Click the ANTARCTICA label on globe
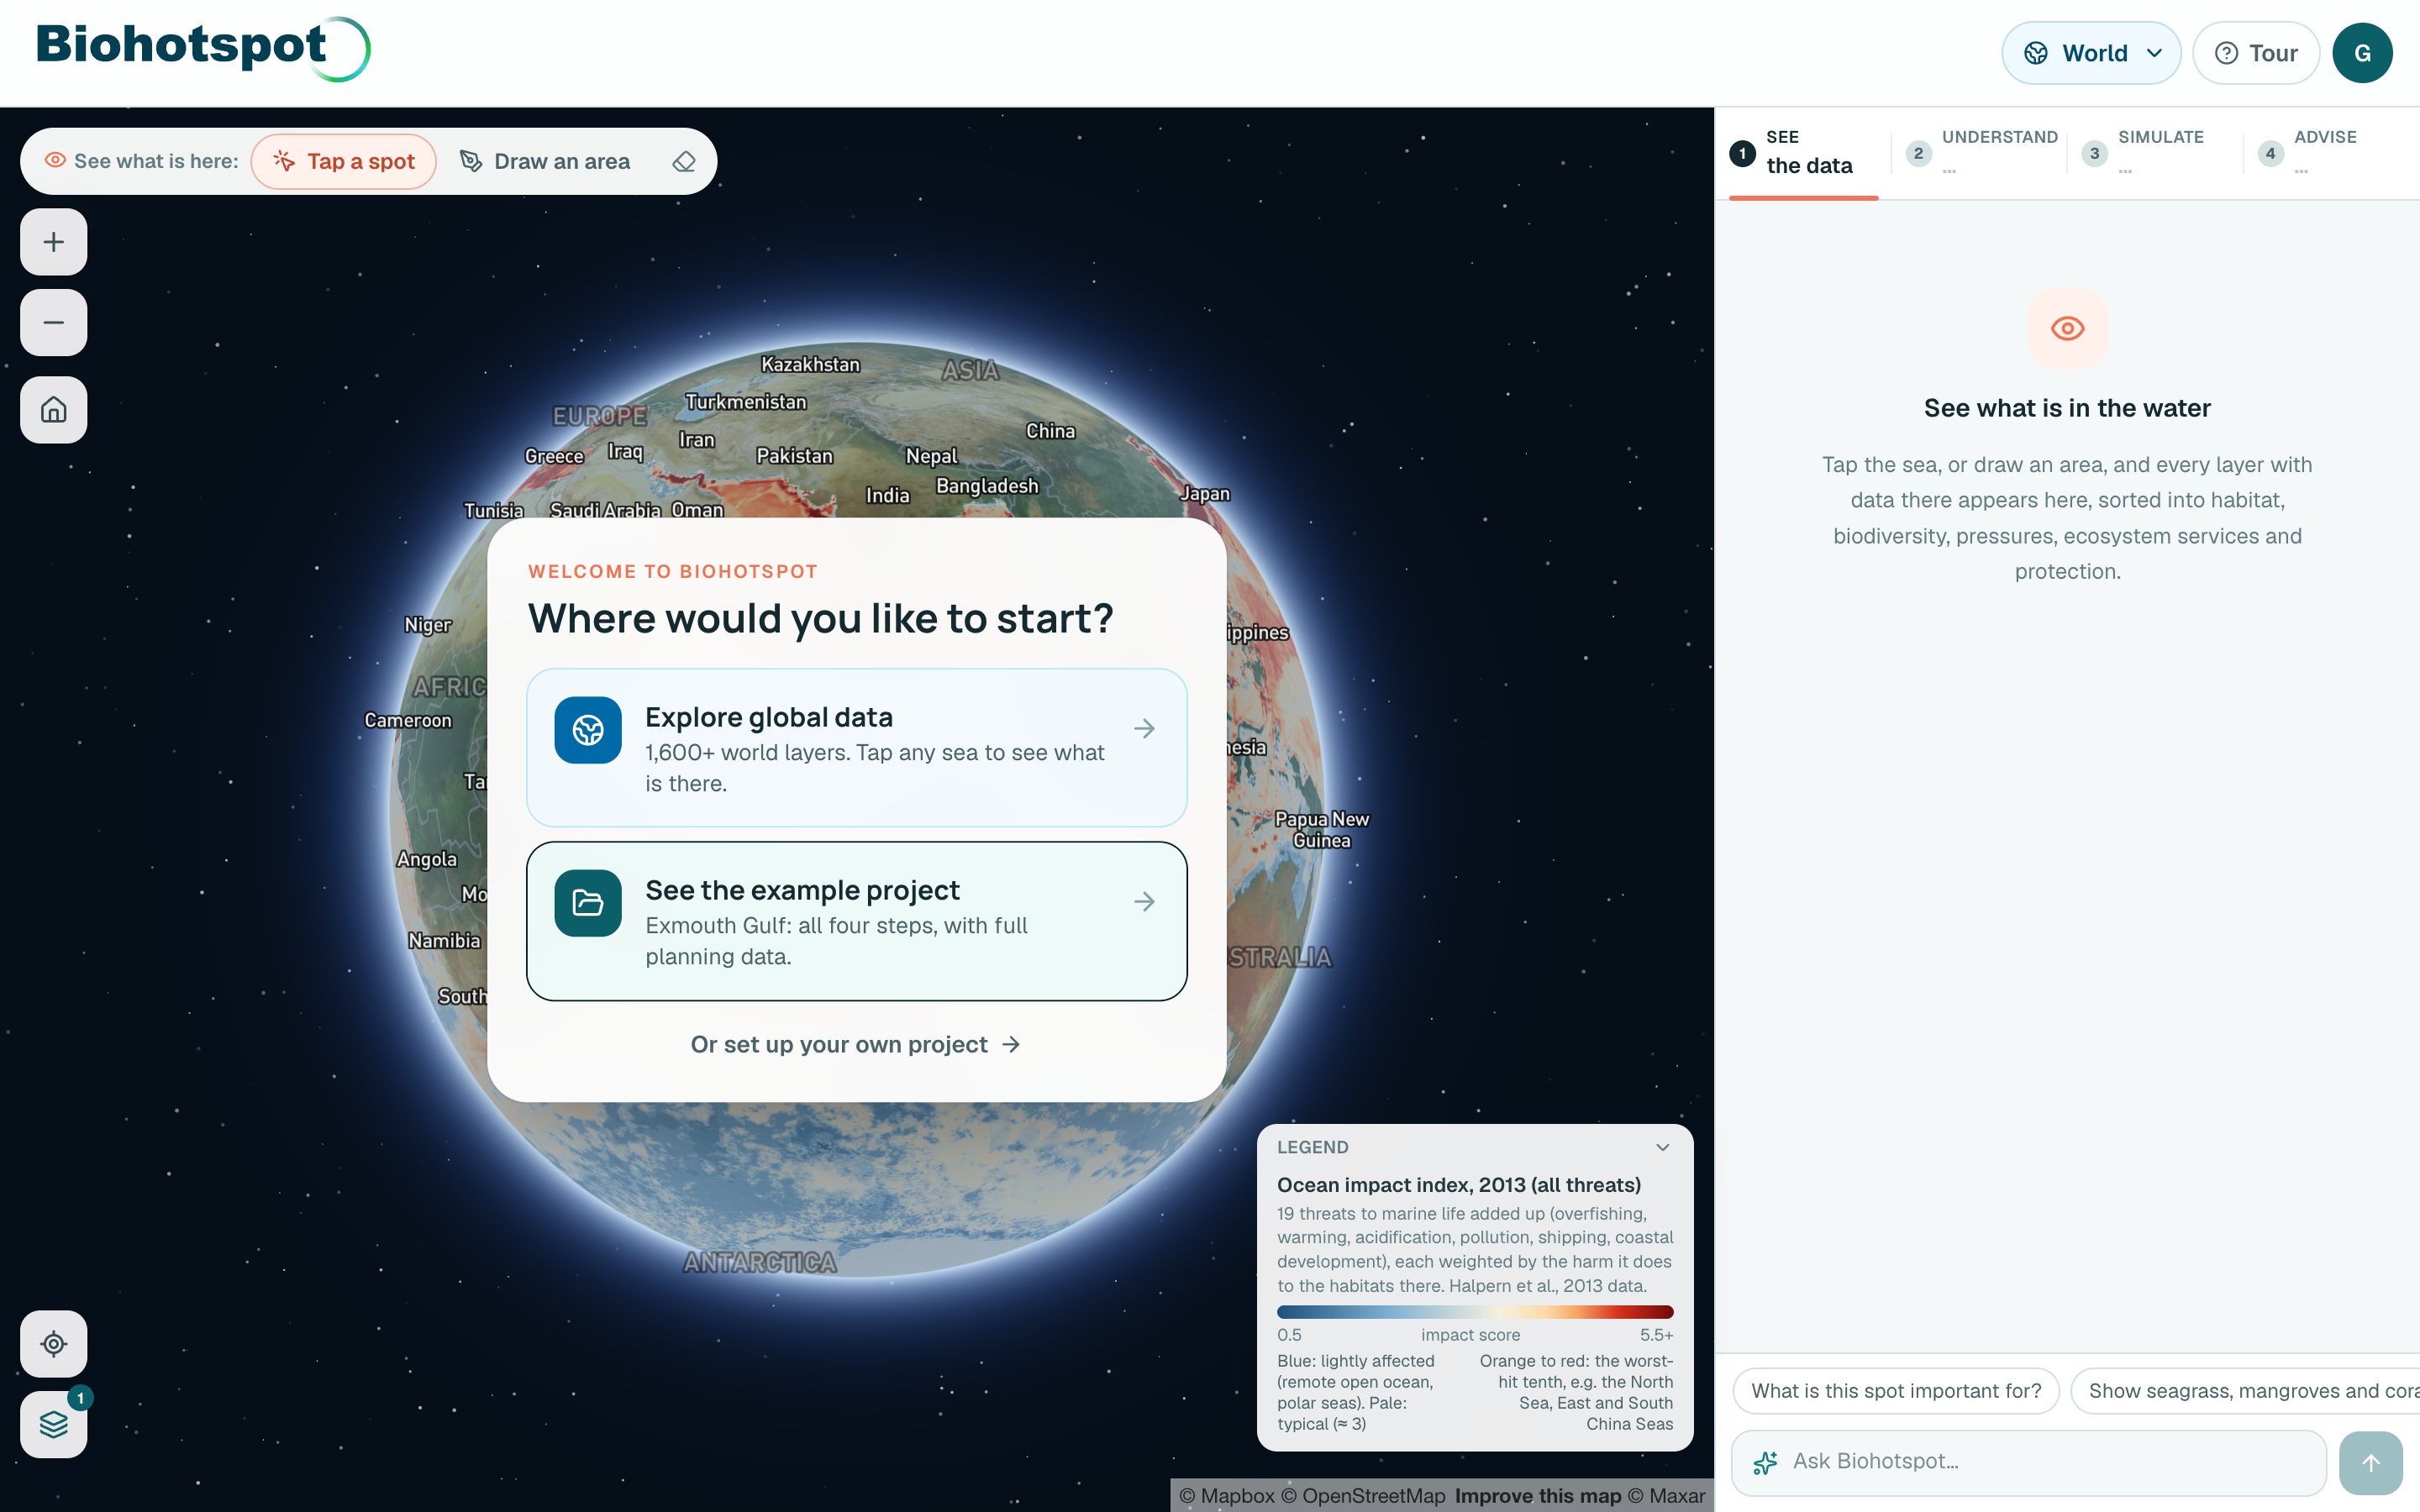The image size is (2420, 1512). point(760,1263)
